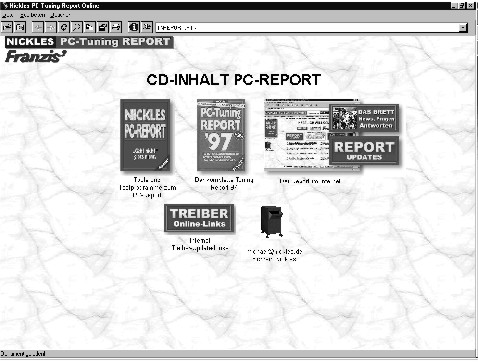Screen dimensions: 478x362
Task: Click the e-mail caption under the mailbox
Action: [x=275, y=255]
